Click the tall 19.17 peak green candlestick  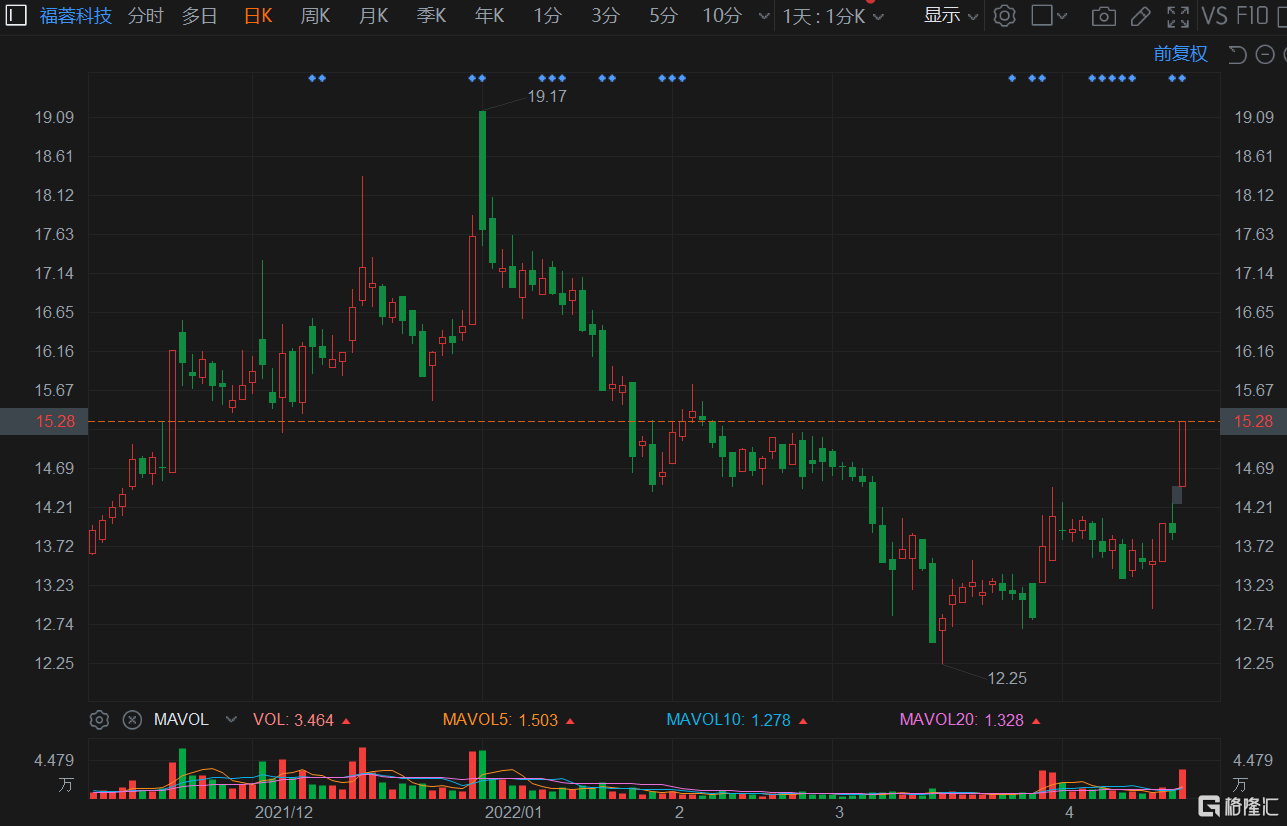coord(482,170)
